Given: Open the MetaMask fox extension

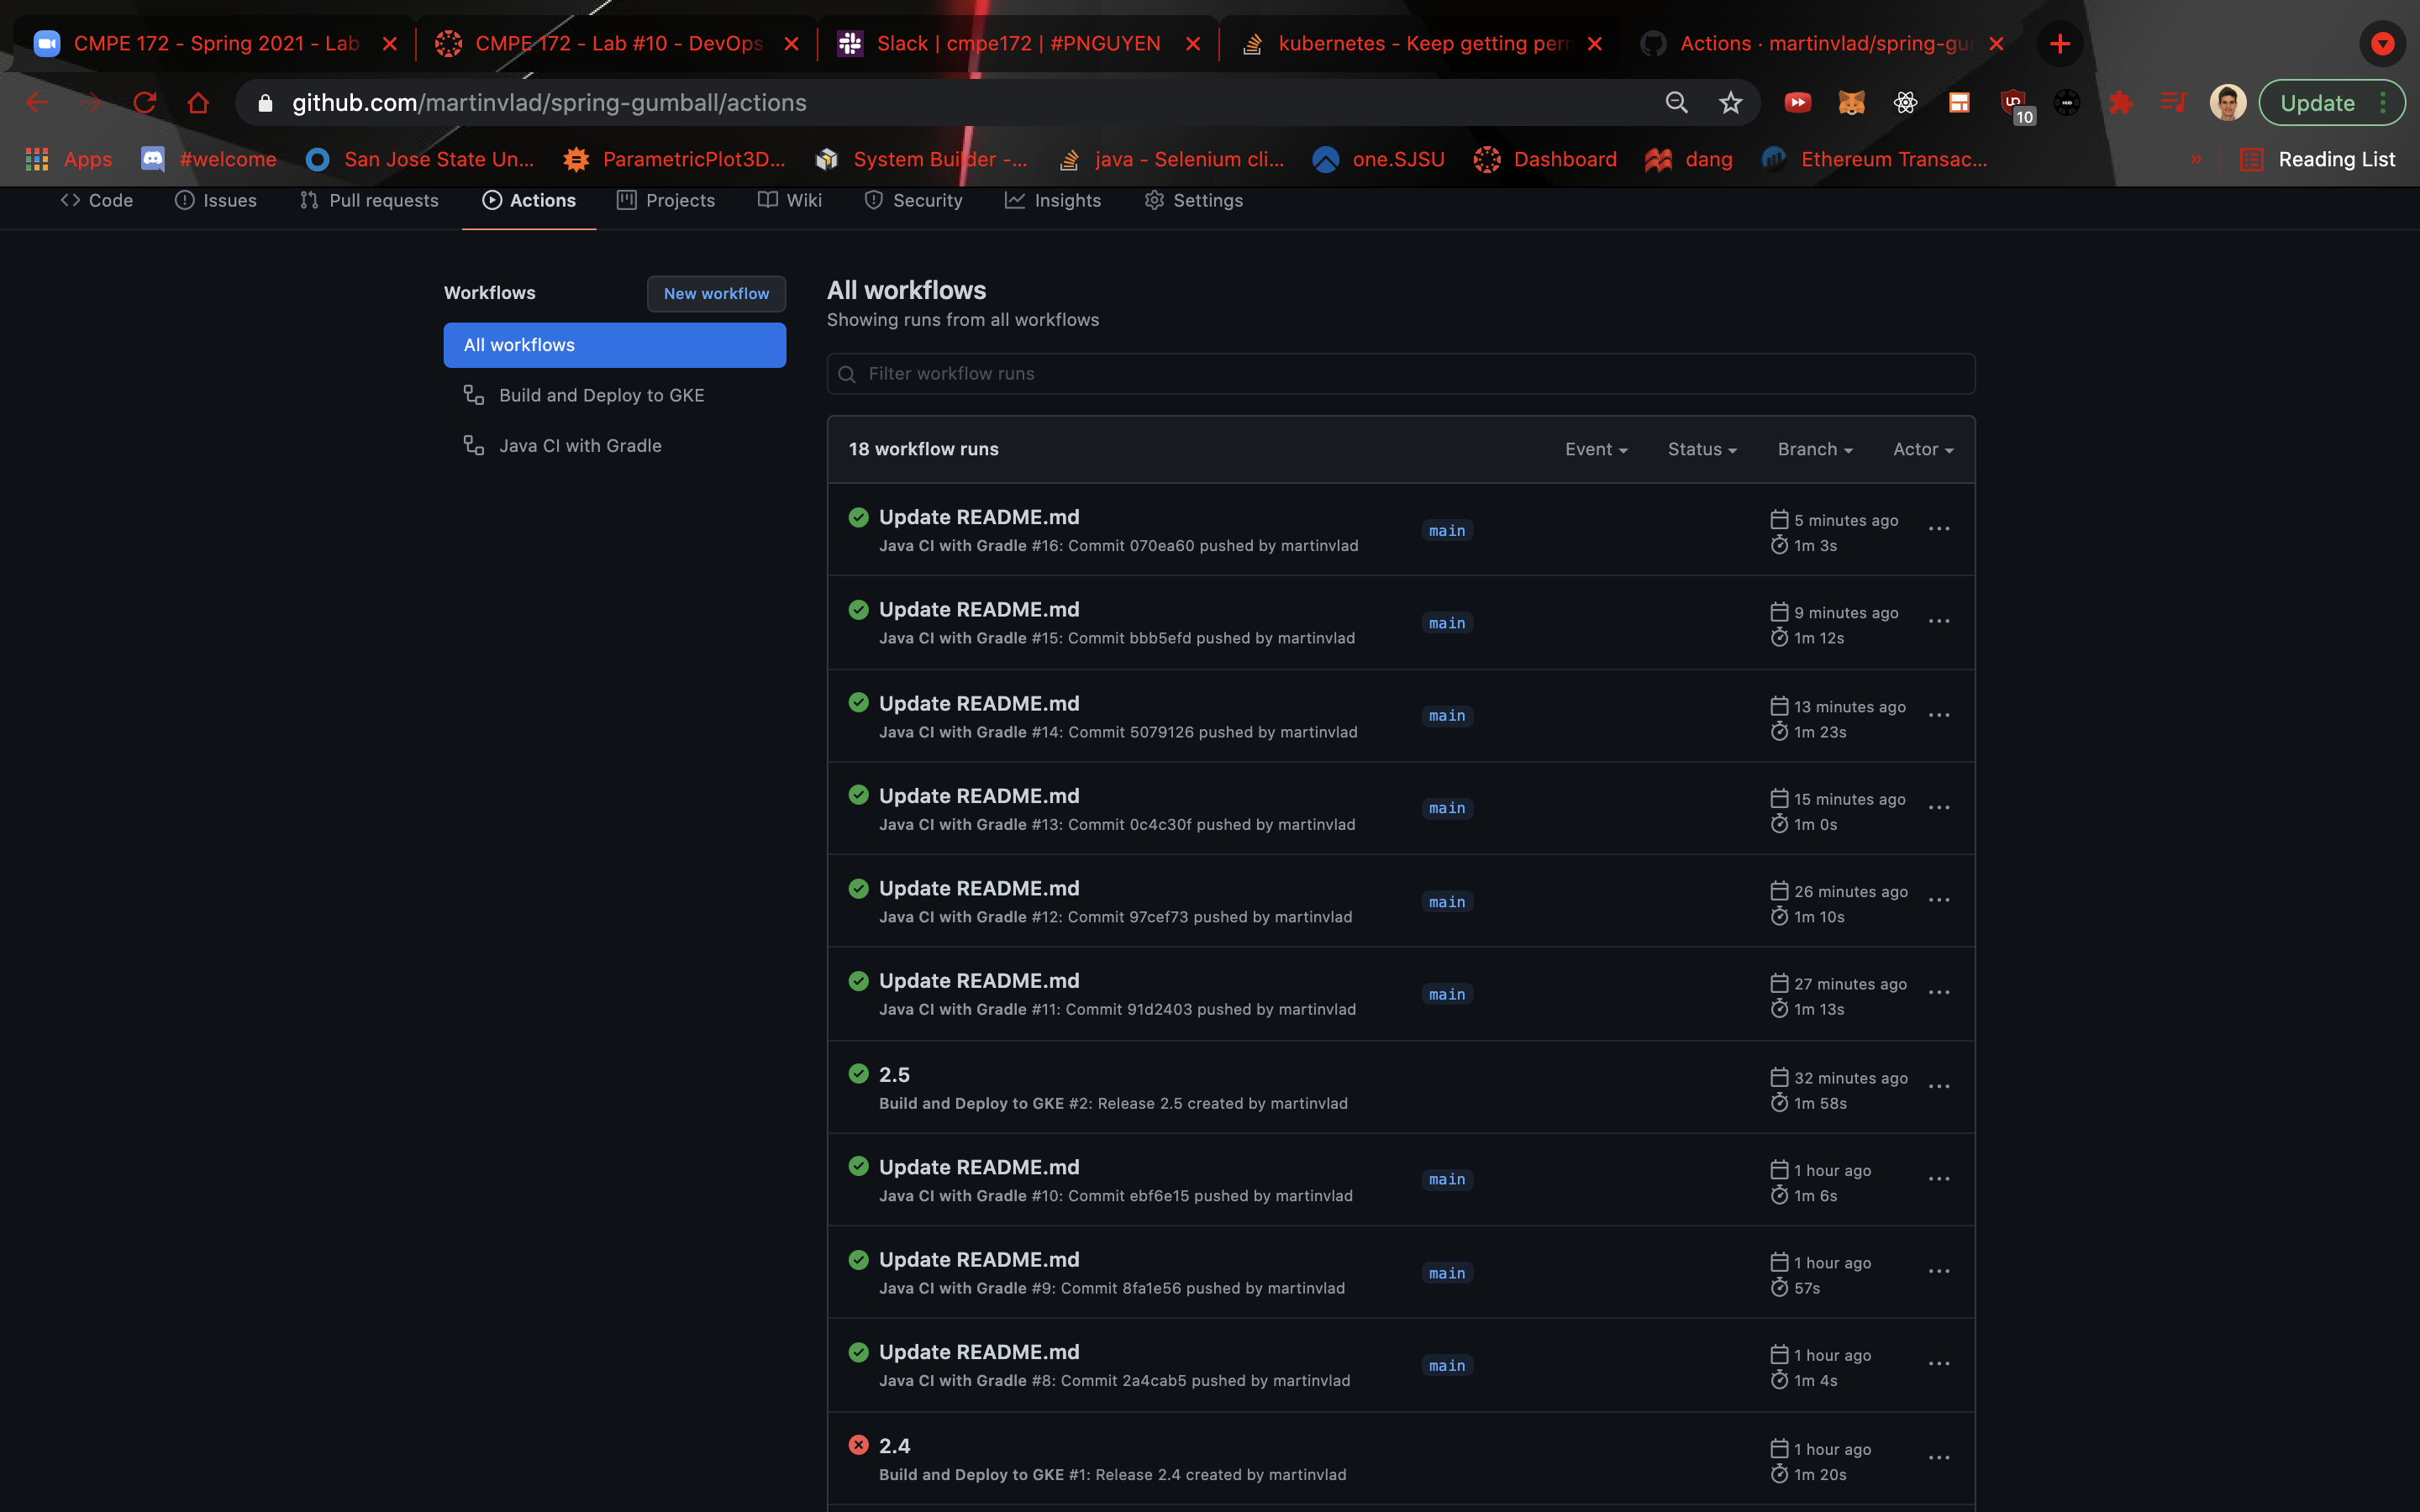Looking at the screenshot, I should coord(1851,102).
